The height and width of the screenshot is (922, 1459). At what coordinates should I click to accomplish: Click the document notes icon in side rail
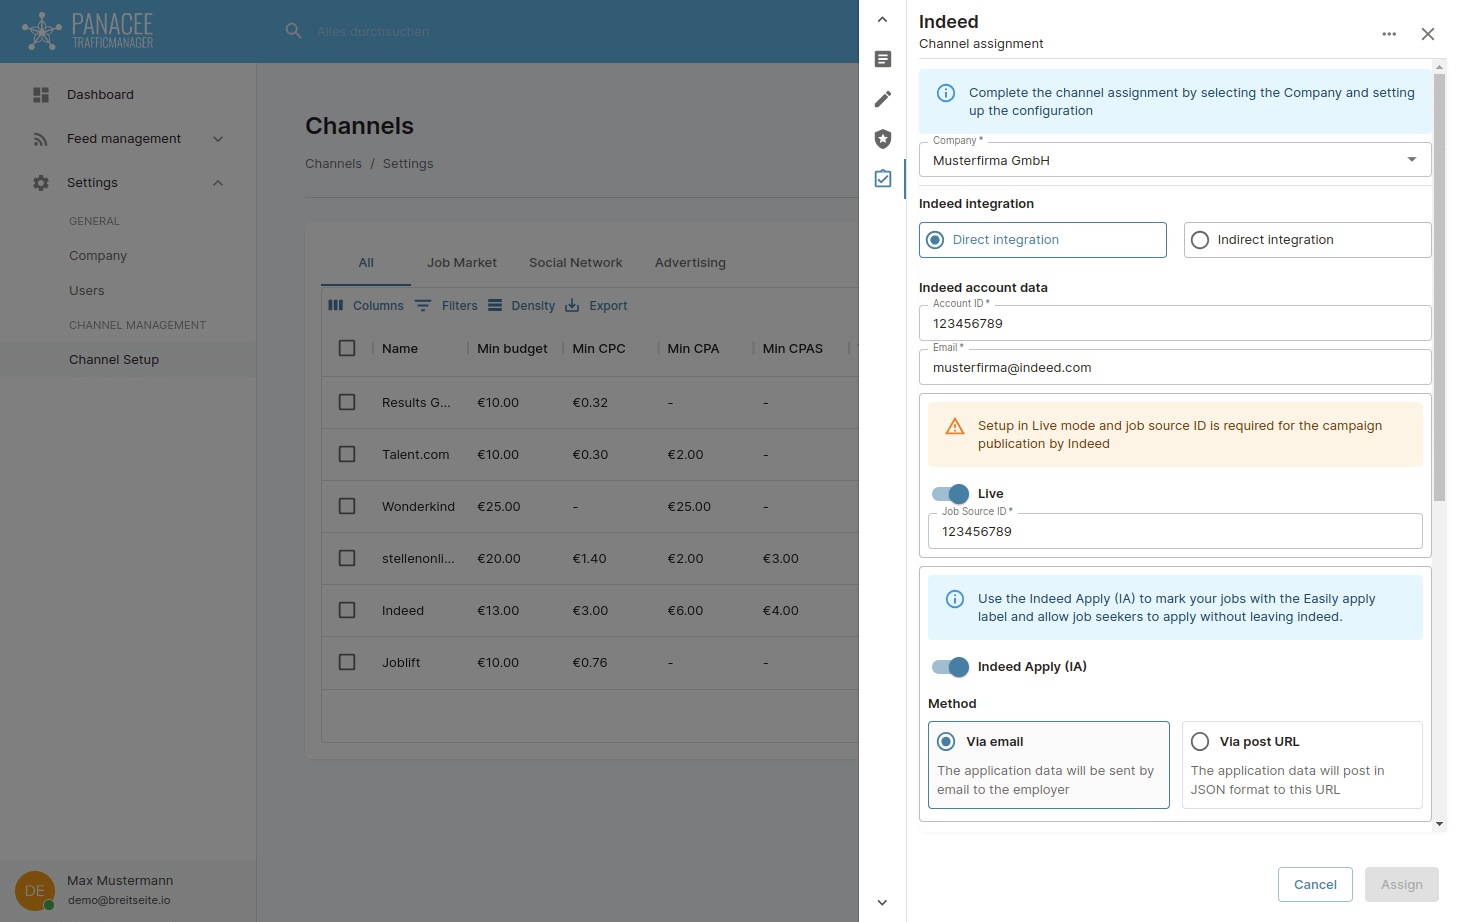pyautogui.click(x=882, y=59)
